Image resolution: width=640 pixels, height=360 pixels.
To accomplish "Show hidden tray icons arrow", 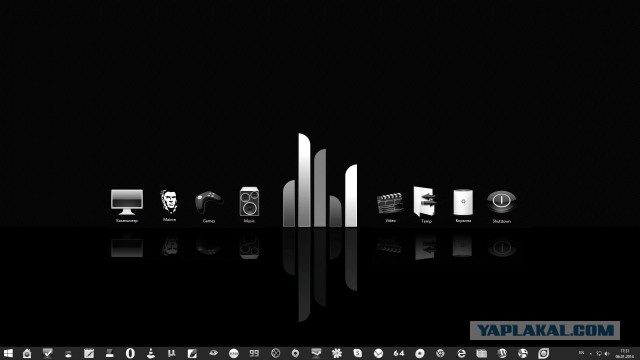I will click(x=591, y=353).
